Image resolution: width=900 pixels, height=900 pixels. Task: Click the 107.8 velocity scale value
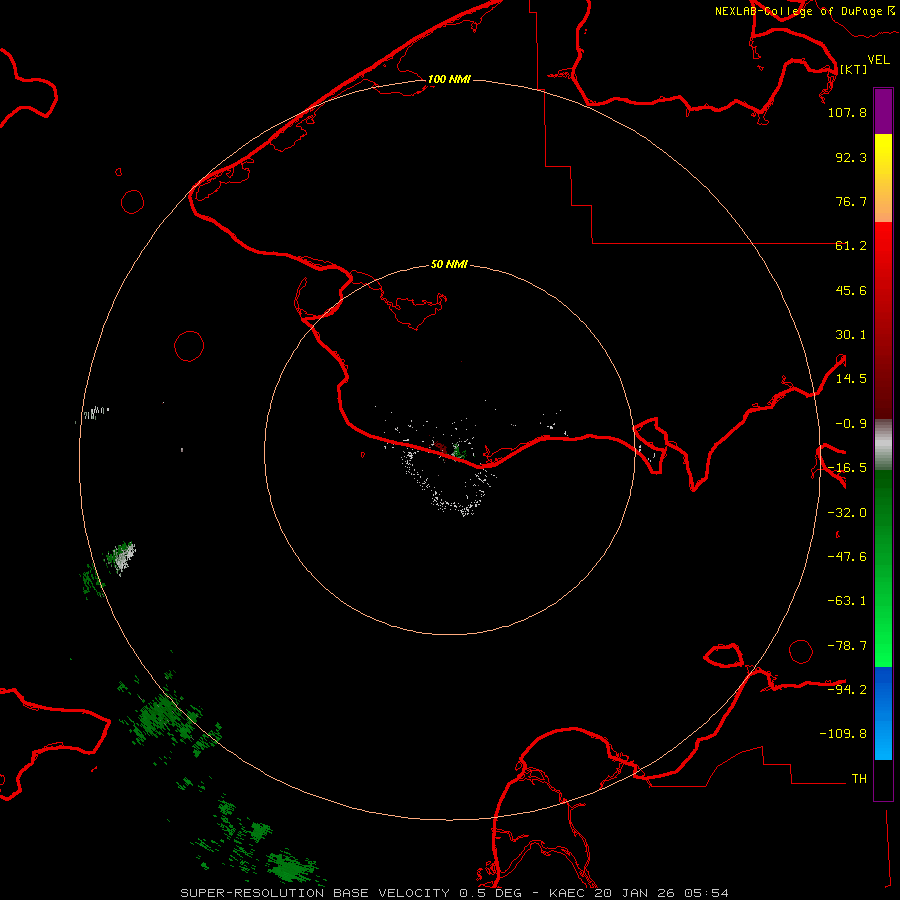pos(847,112)
